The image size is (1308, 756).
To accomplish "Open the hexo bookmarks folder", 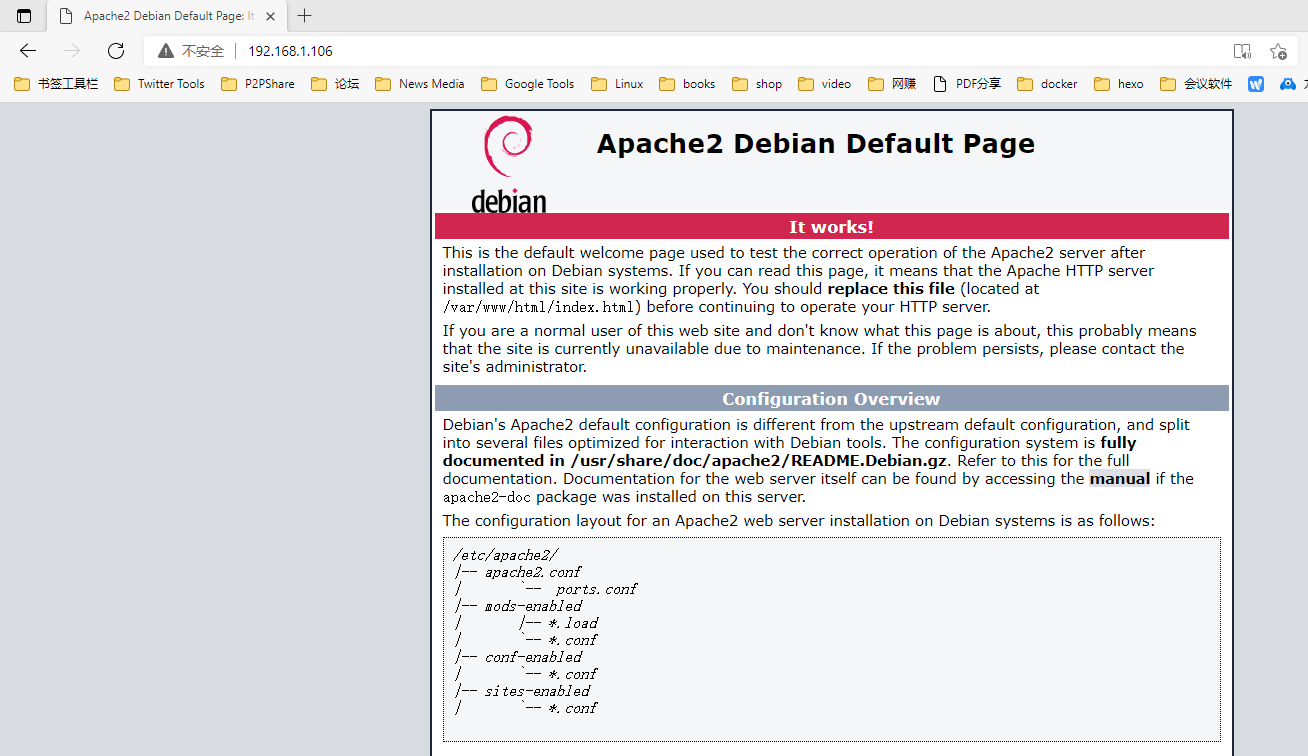I will coord(1119,84).
